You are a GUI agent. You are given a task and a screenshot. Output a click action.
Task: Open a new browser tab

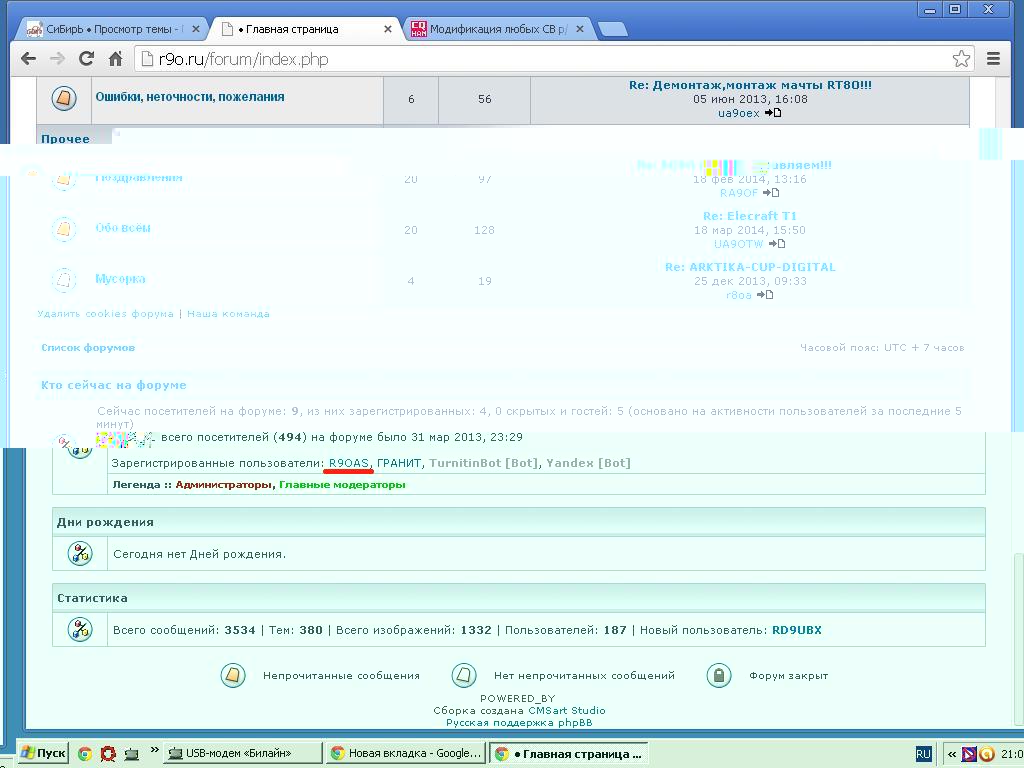click(612, 29)
